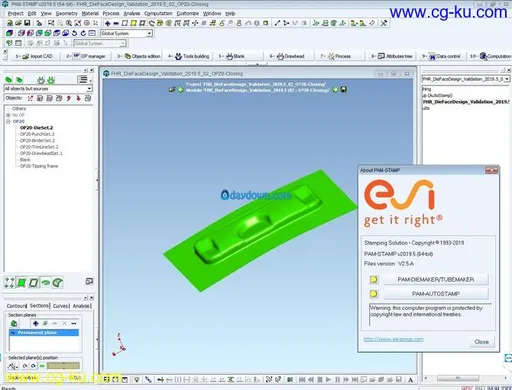Click the Play button in animation bar
The height and width of the screenshot is (390, 512).
(x=328, y=379)
